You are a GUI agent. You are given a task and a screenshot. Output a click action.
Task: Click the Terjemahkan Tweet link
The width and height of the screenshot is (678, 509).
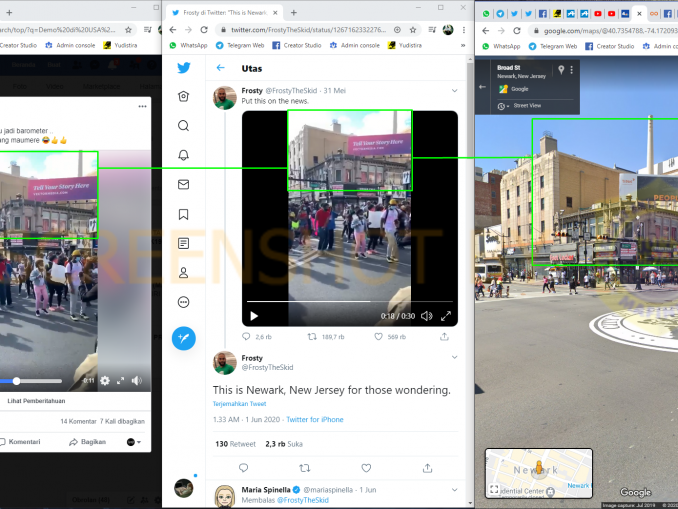(x=239, y=403)
